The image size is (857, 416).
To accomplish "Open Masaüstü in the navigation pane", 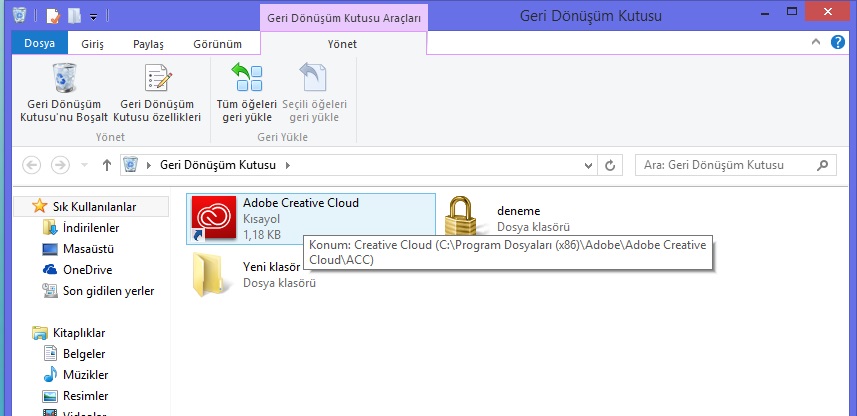I will click(88, 249).
